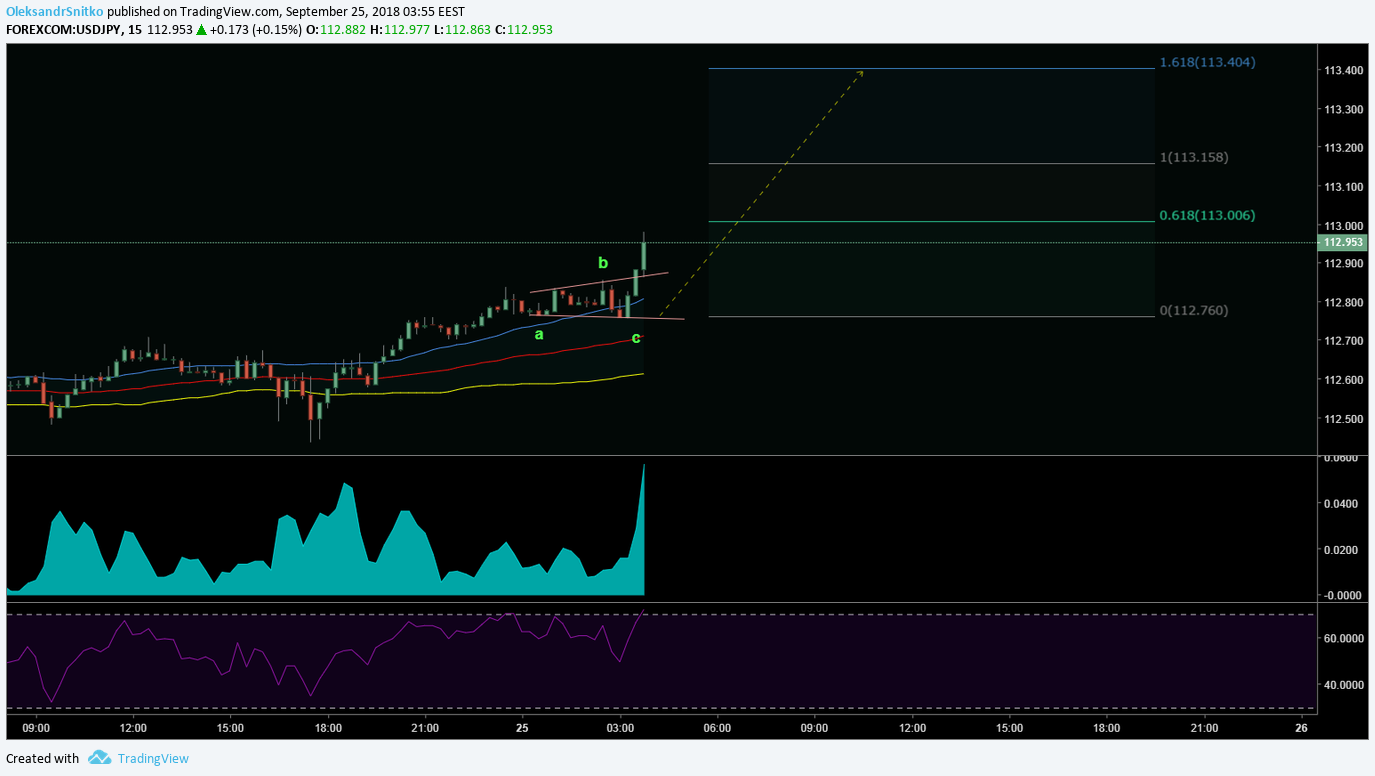Click the 113.100 price axis value
Image resolution: width=1375 pixels, height=776 pixels.
pos(1343,187)
